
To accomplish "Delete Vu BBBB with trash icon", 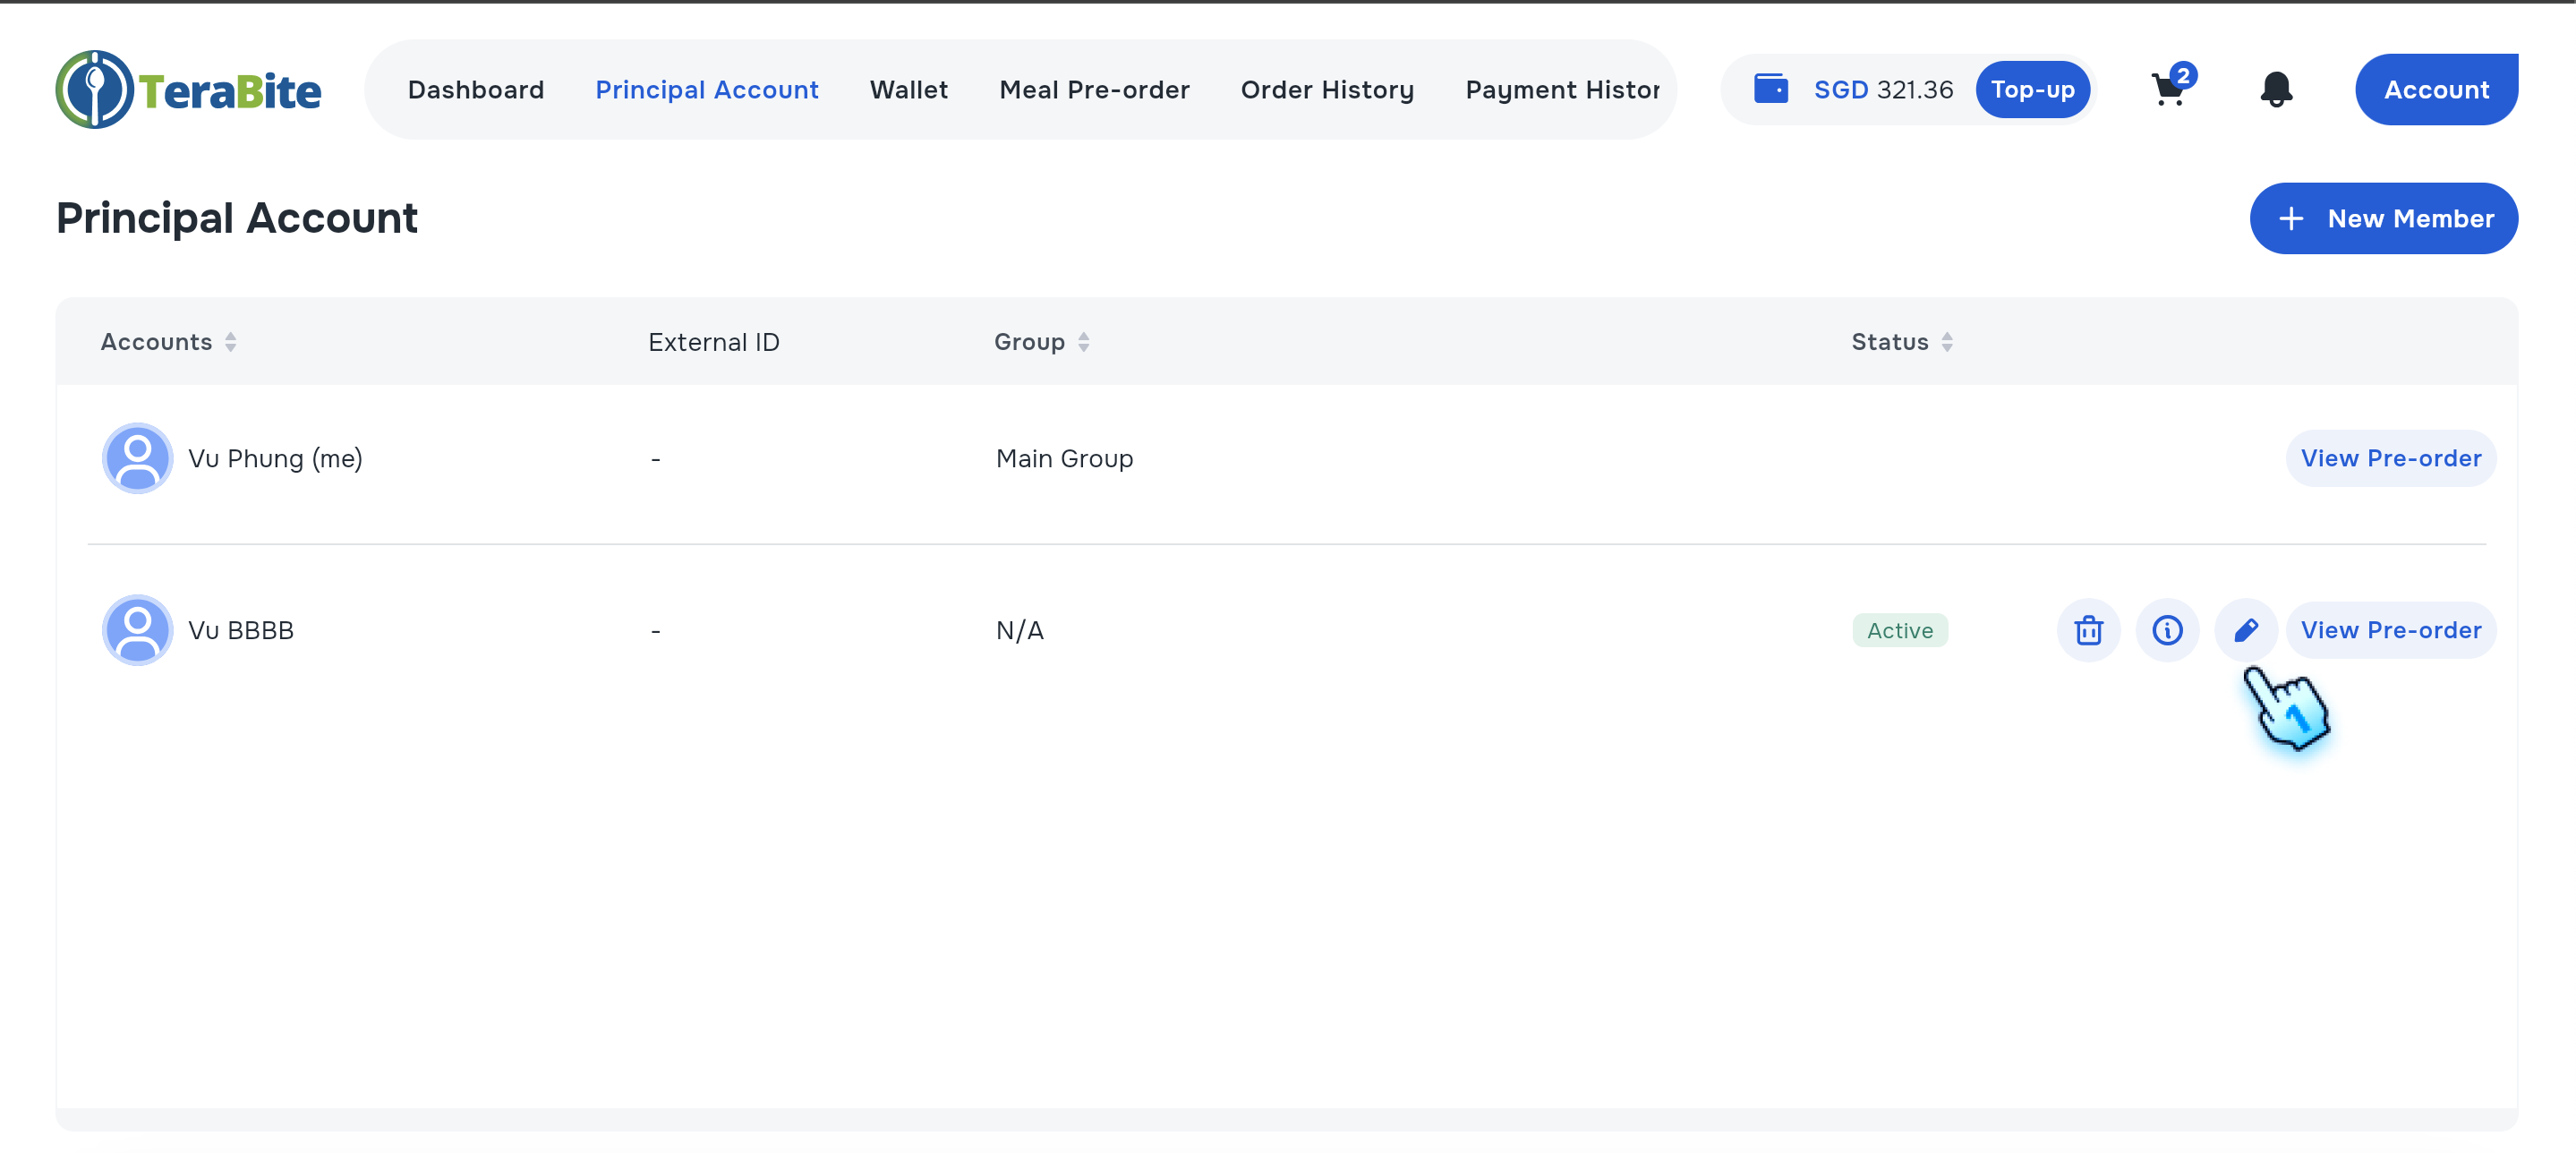I will point(2088,630).
